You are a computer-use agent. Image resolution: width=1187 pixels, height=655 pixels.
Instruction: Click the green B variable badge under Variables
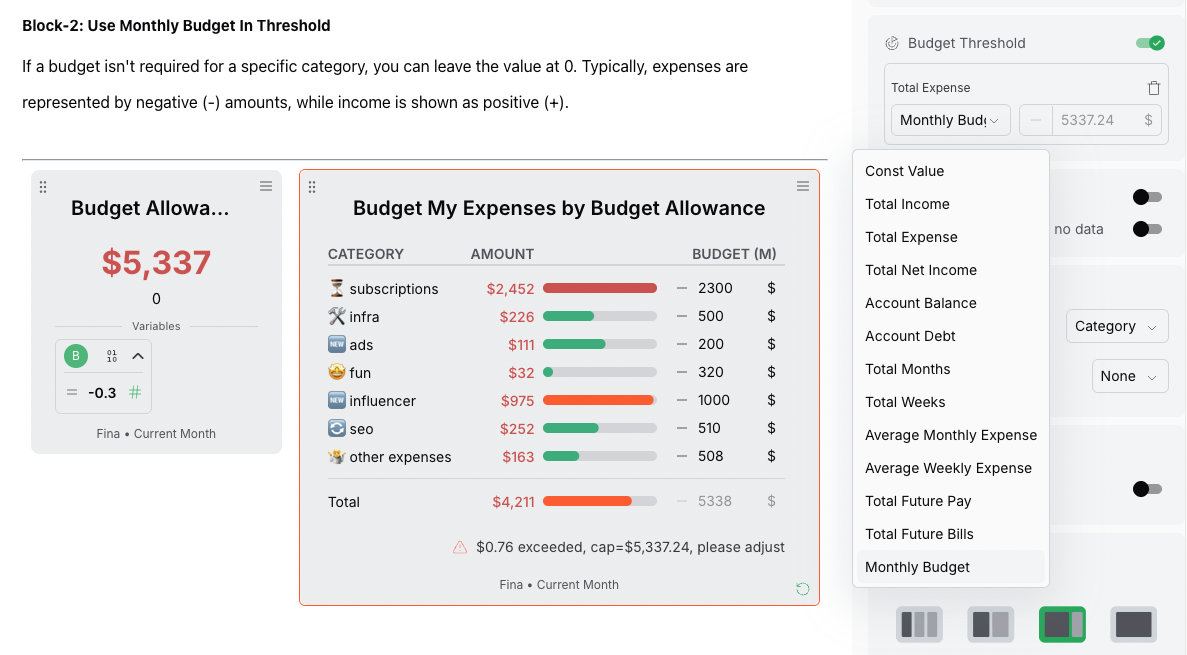tap(75, 355)
